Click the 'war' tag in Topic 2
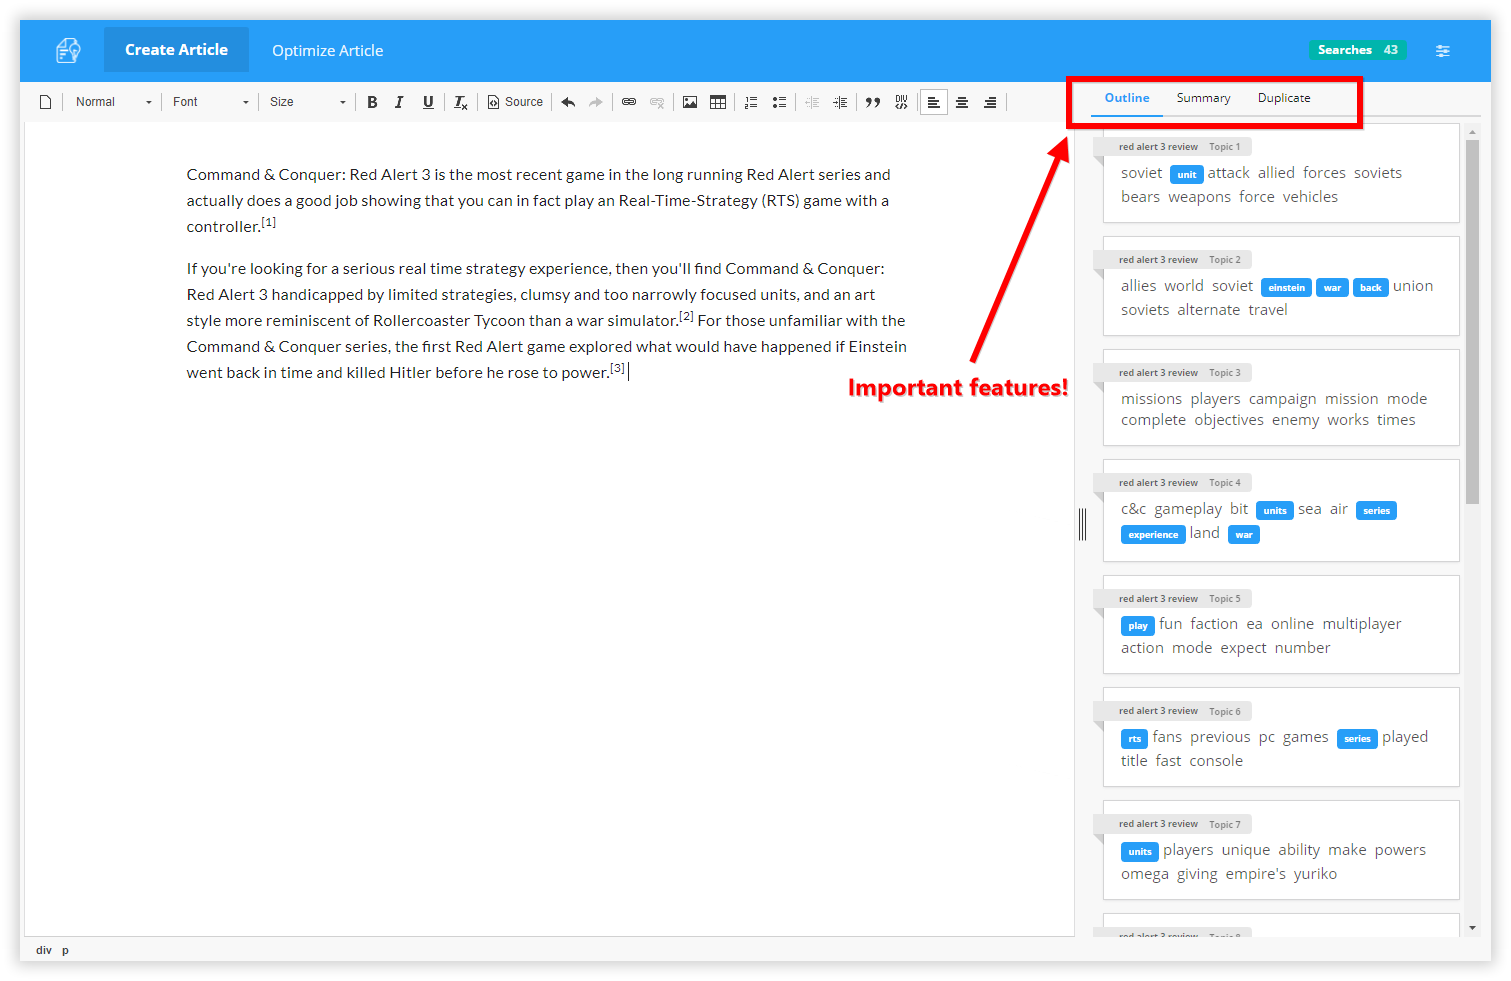The width and height of the screenshot is (1511, 981). tap(1332, 287)
